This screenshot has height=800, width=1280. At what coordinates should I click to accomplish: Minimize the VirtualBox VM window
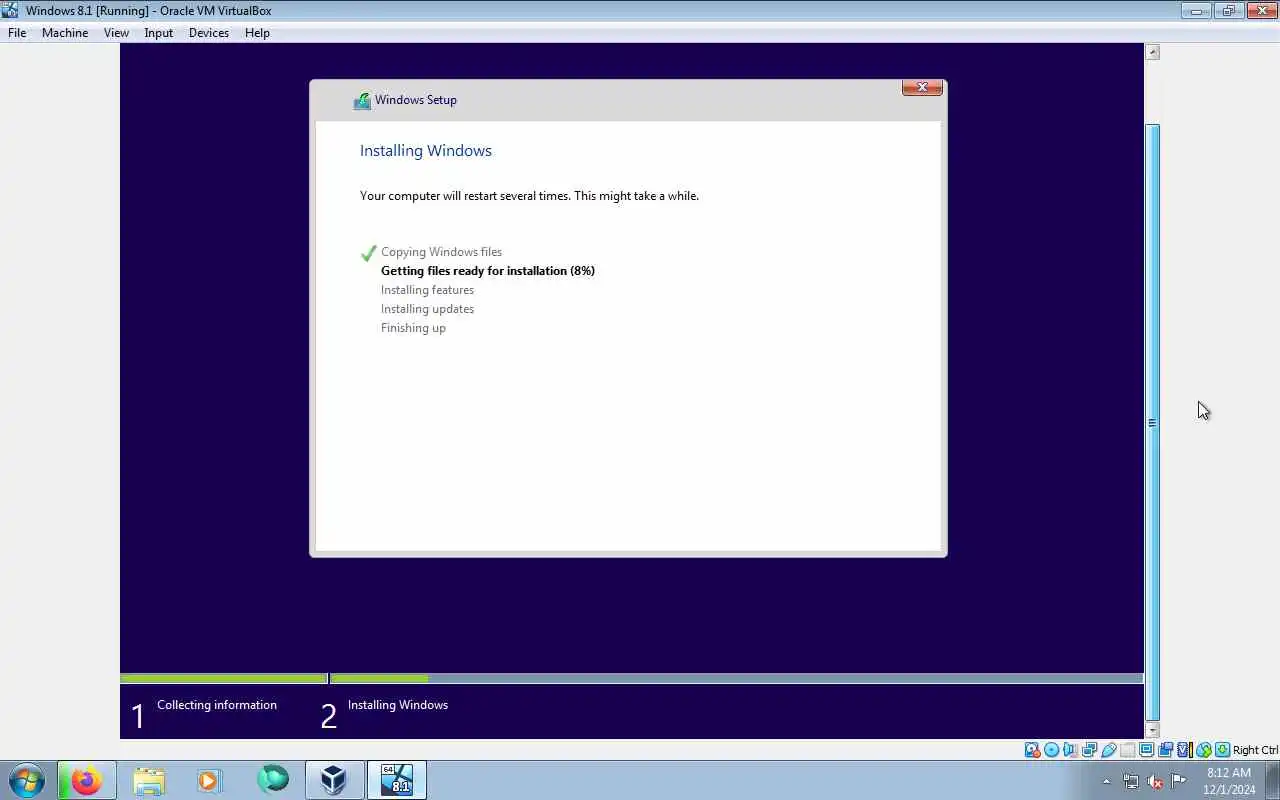pyautogui.click(x=1196, y=11)
